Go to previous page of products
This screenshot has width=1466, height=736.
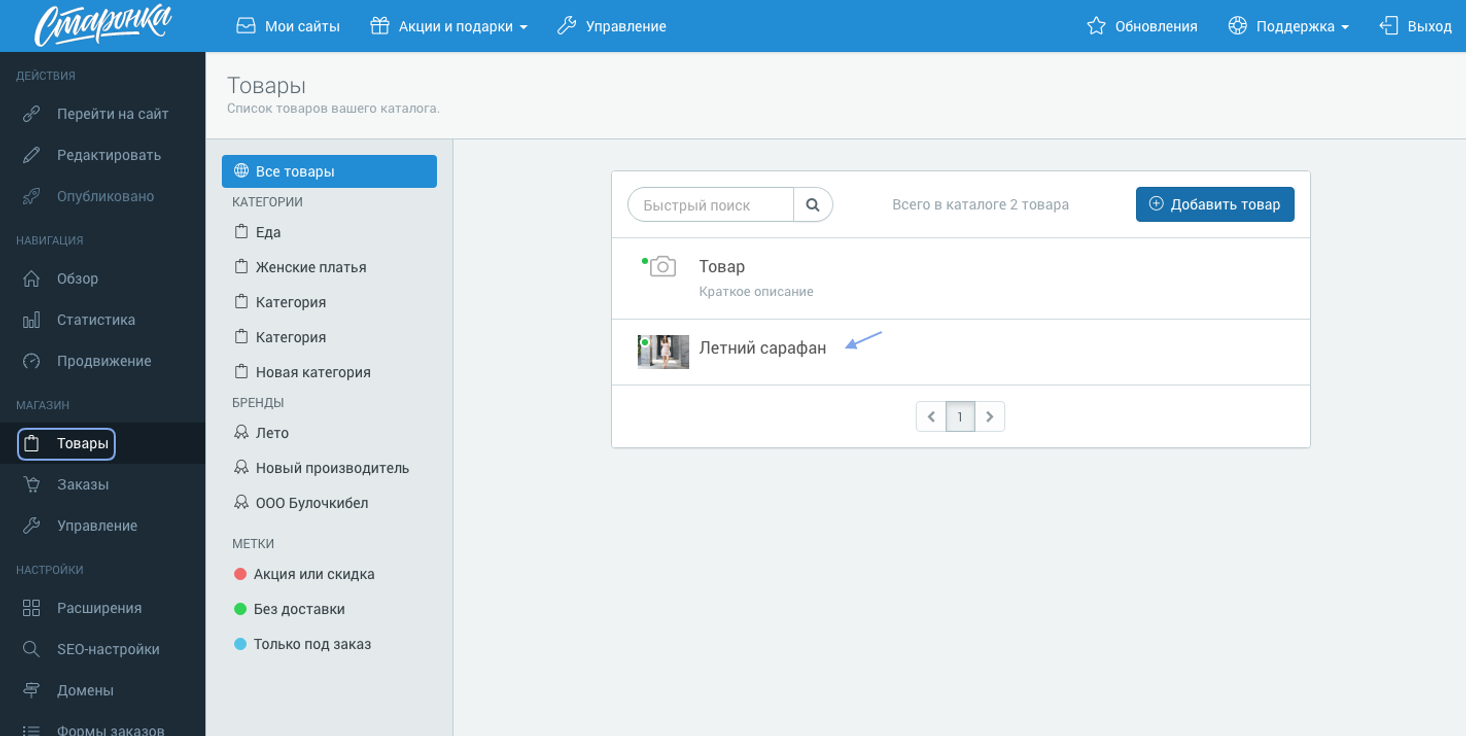(931, 417)
